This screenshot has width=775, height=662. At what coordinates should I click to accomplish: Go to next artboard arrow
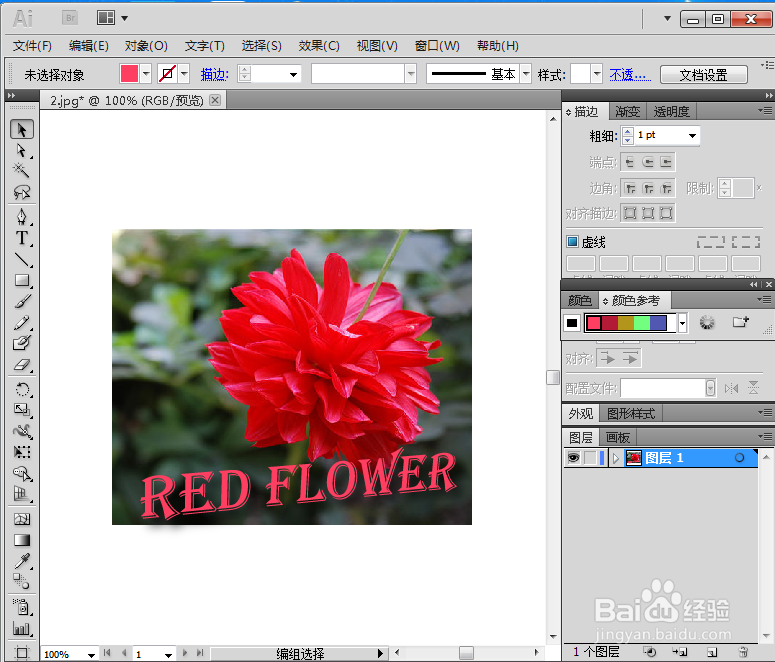click(185, 653)
